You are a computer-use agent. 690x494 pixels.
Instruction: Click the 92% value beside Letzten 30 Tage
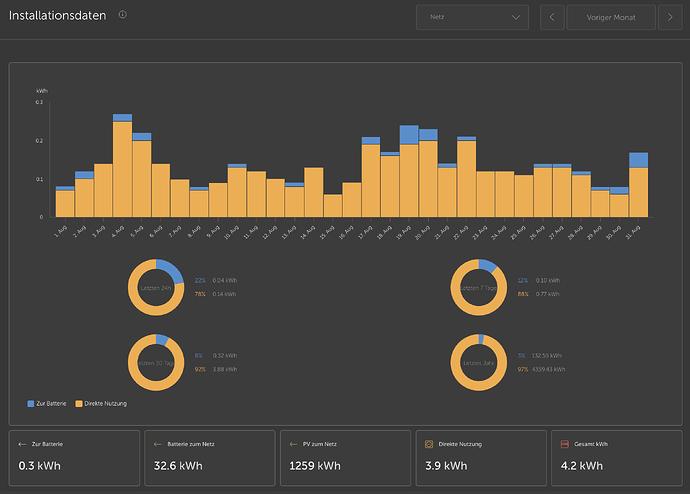pos(200,370)
